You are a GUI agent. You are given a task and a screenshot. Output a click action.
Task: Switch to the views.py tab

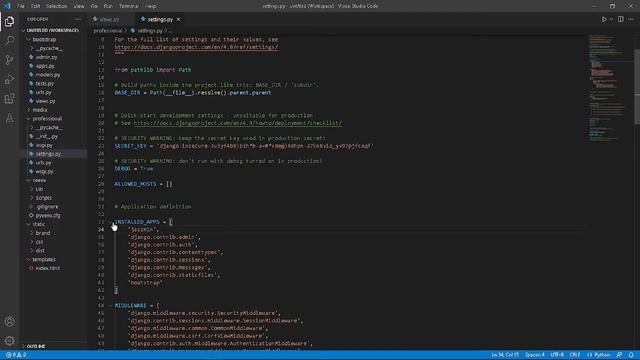[x=109, y=19]
